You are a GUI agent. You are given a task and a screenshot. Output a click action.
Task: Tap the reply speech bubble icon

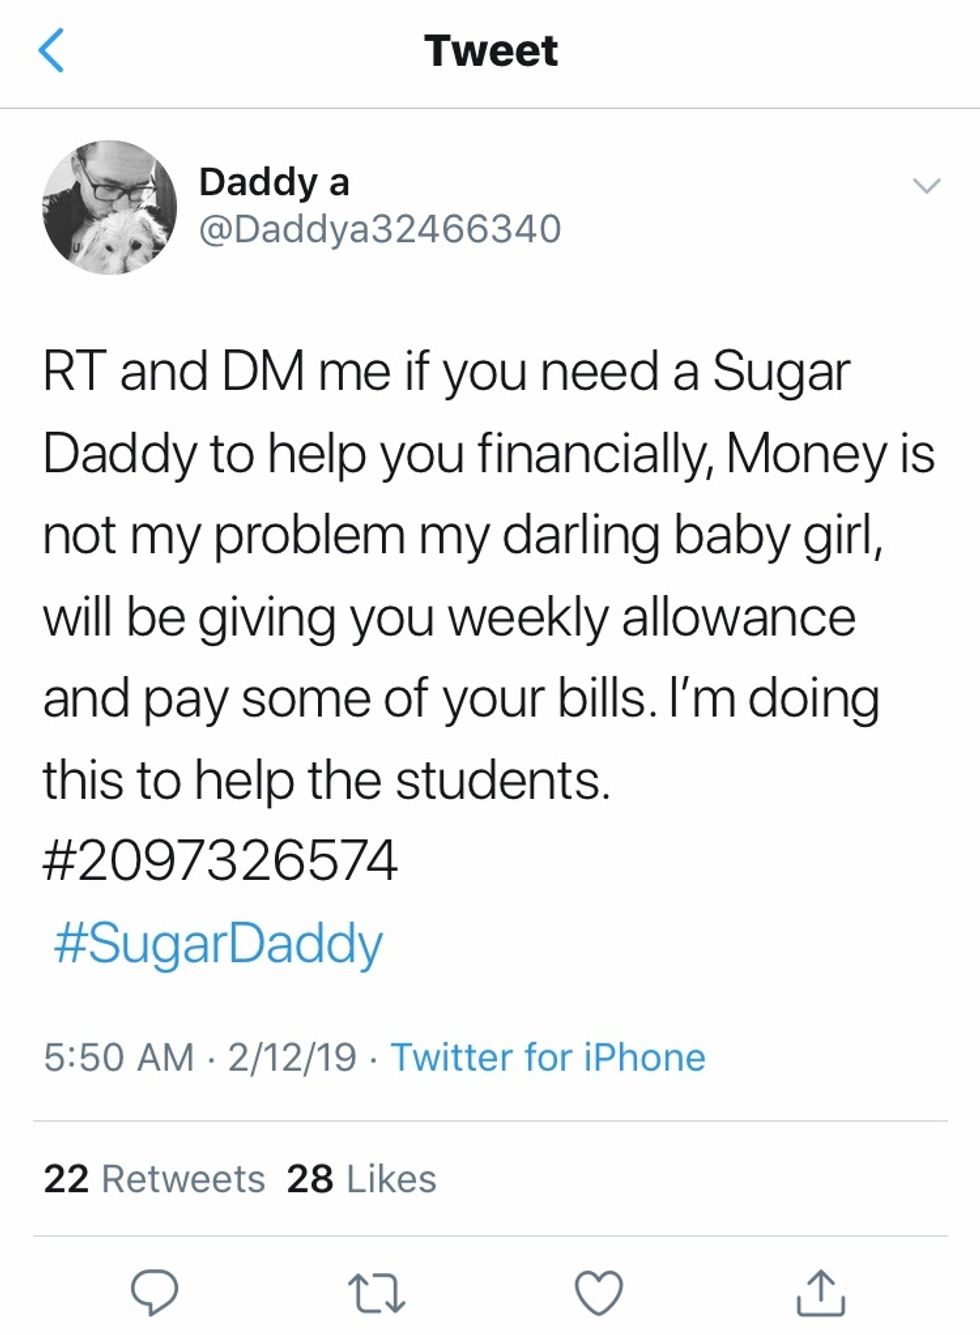(155, 1291)
